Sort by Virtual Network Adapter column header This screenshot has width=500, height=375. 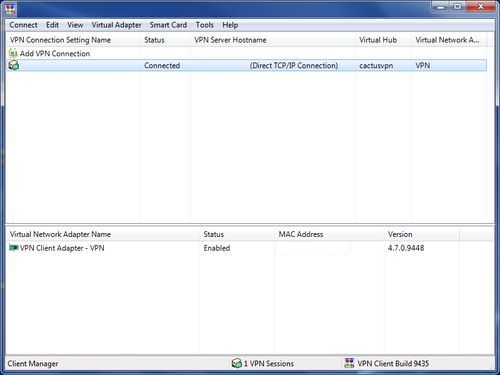tap(449, 40)
